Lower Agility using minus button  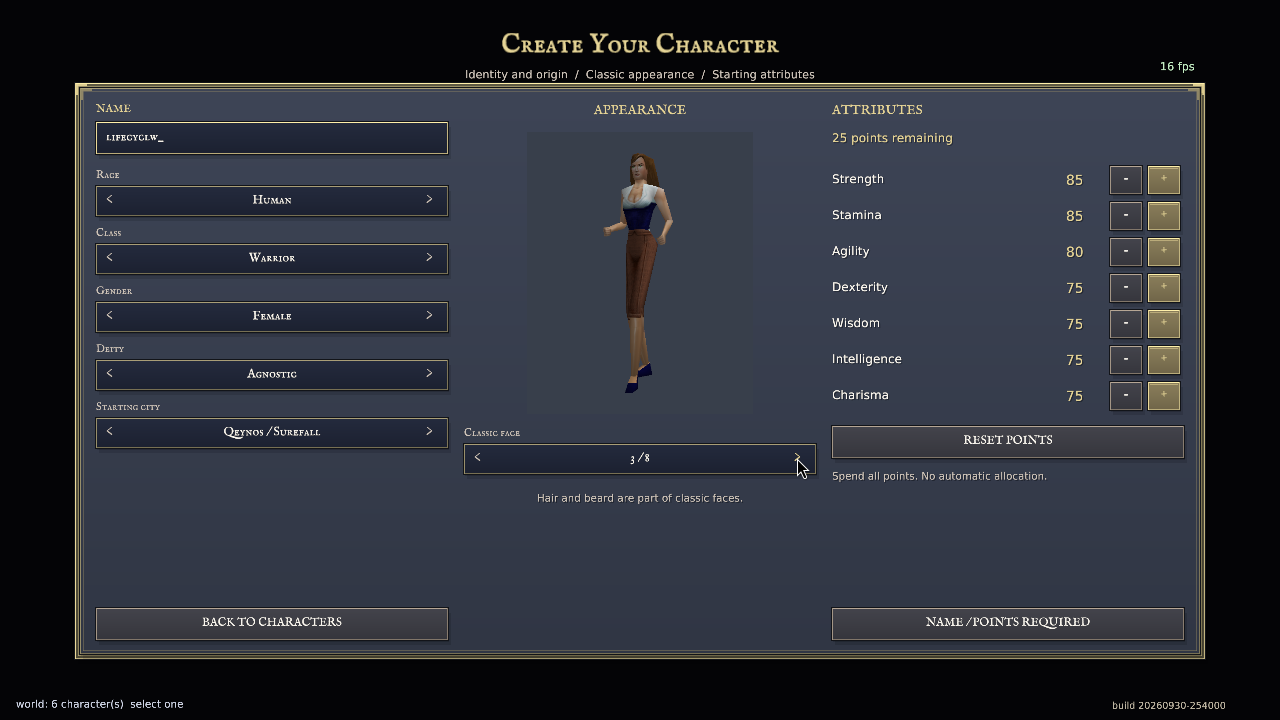tap(1126, 252)
